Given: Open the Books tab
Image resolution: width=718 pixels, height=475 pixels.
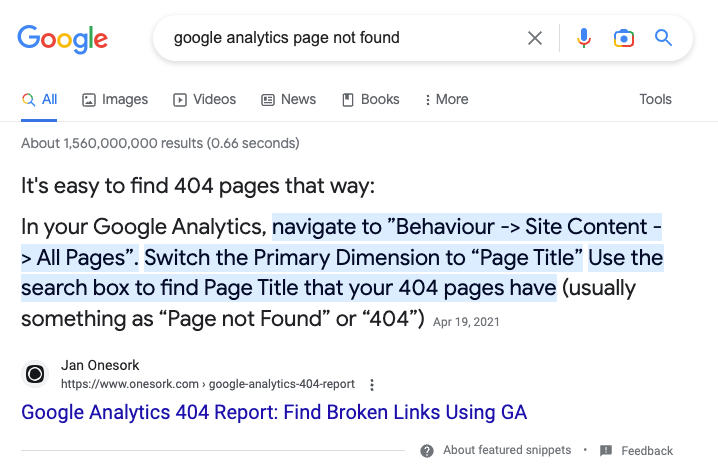Looking at the screenshot, I should tap(371, 99).
